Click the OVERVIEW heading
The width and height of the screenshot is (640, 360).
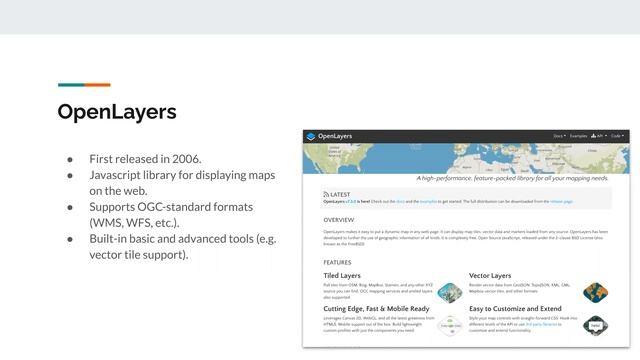pos(339,220)
